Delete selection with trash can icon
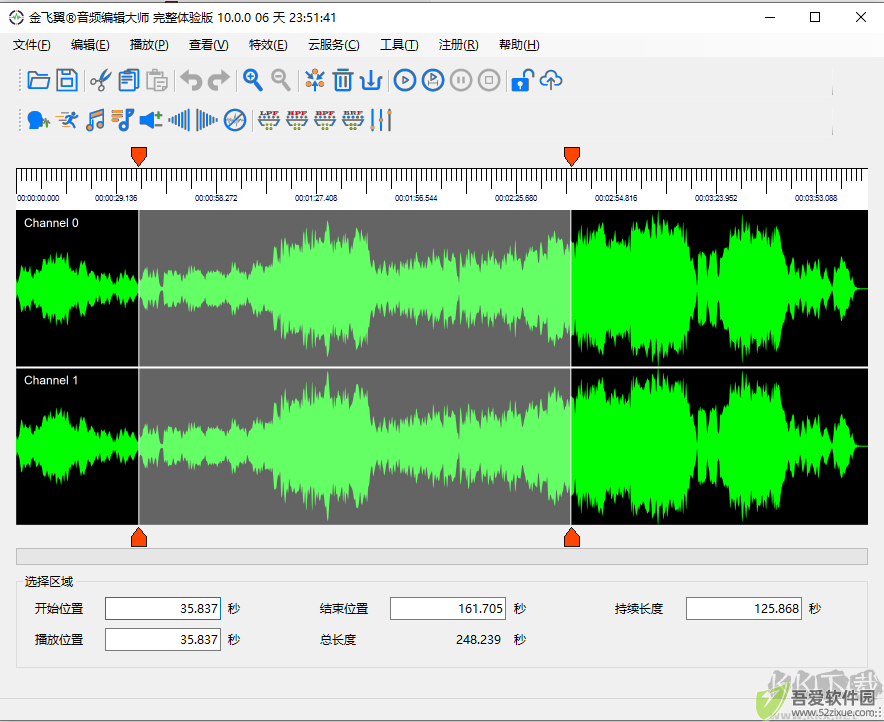The image size is (884, 722). tap(343, 81)
